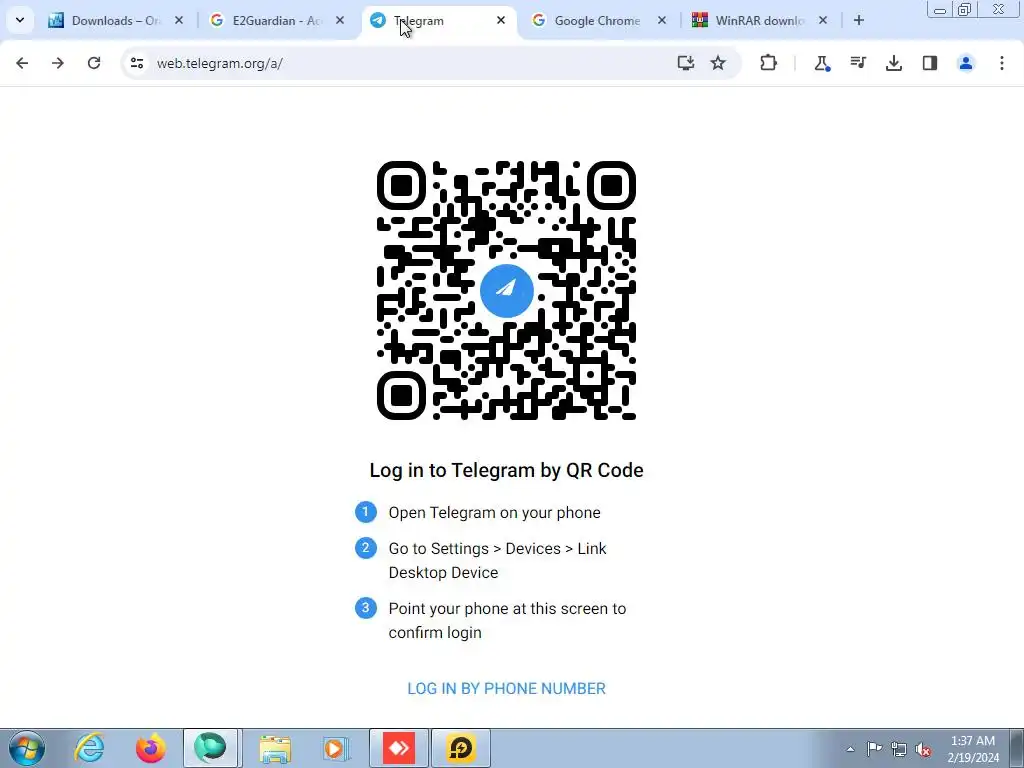Go back to previous page
The height and width of the screenshot is (768, 1024).
click(22, 63)
